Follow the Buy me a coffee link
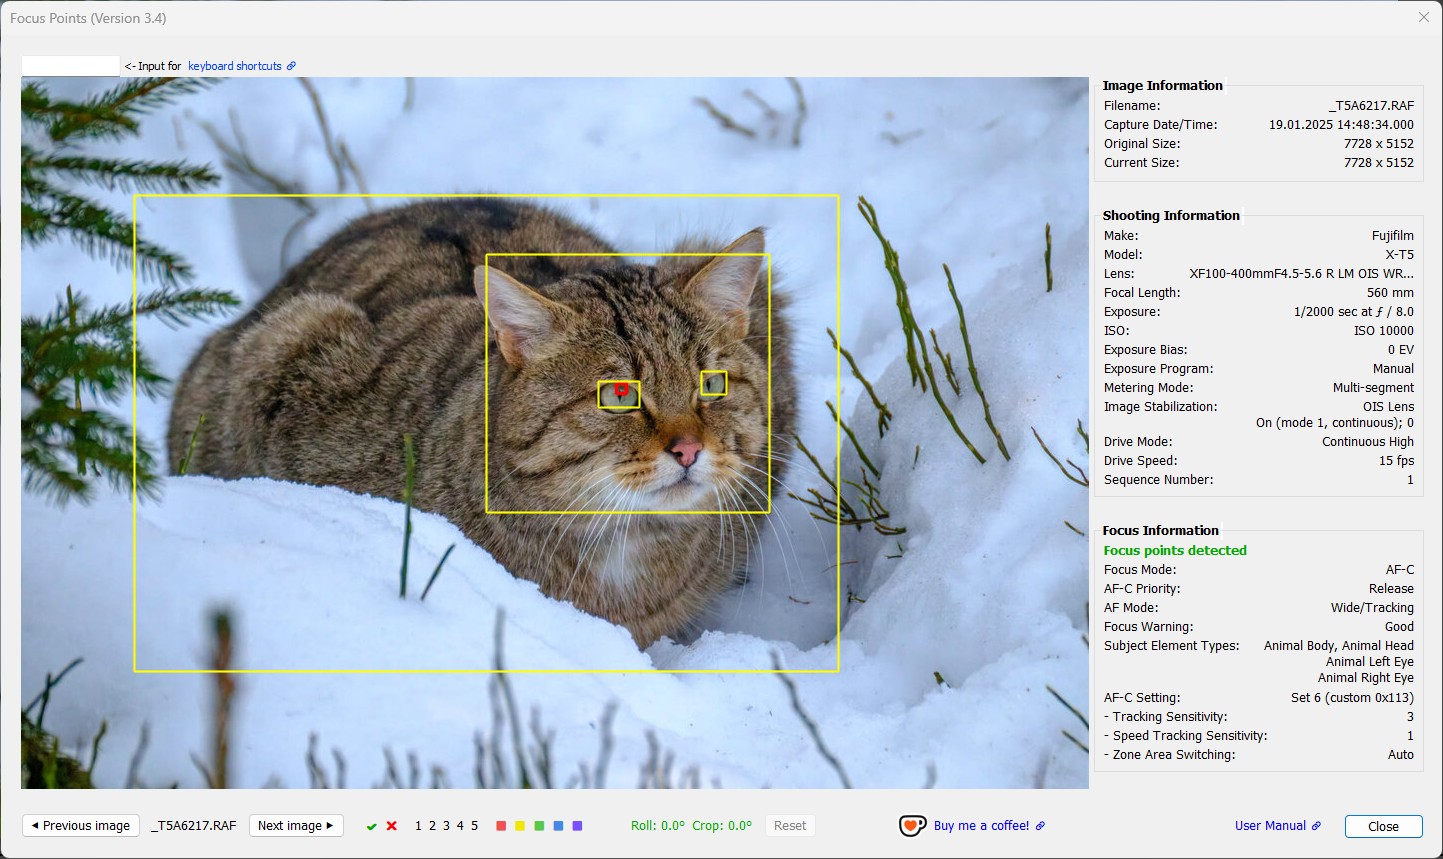Image resolution: width=1443 pixels, height=859 pixels. [x=981, y=826]
